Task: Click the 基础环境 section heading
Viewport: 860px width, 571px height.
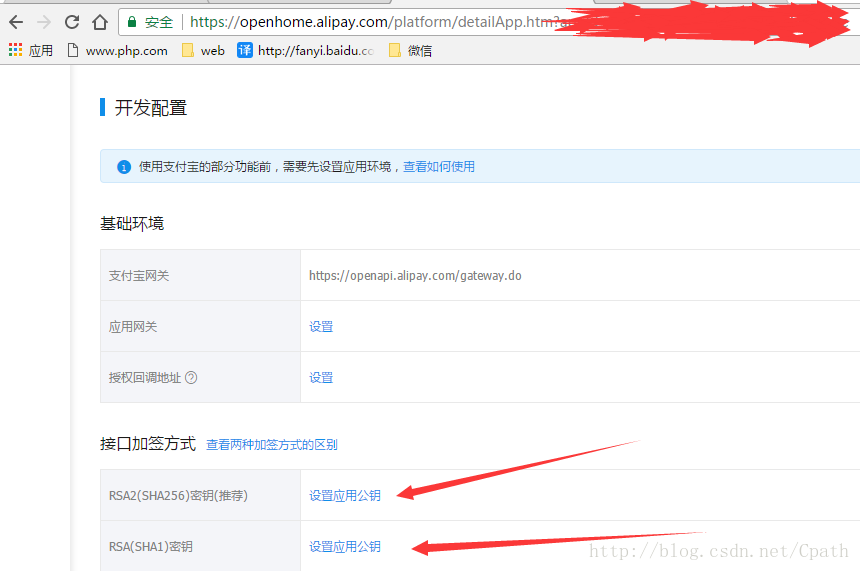Action: pyautogui.click(x=132, y=223)
